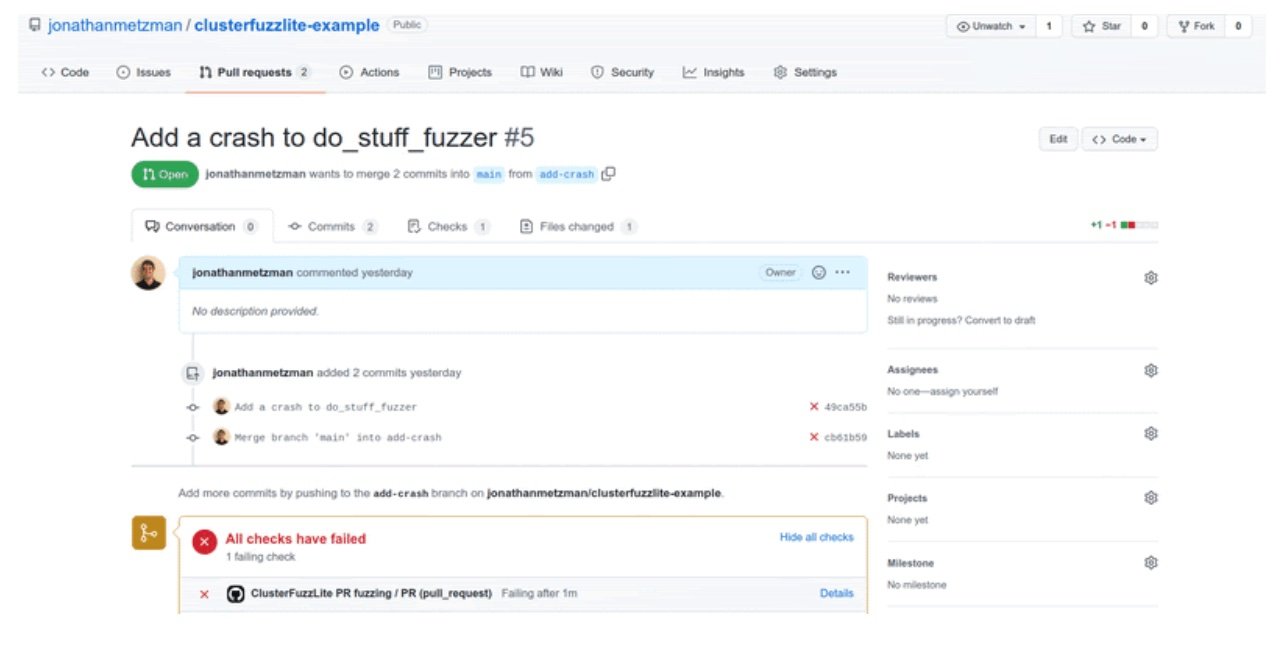Click failed status X for commit 49ca55b
Screen dimensions: 1284x648
[x=814, y=407]
